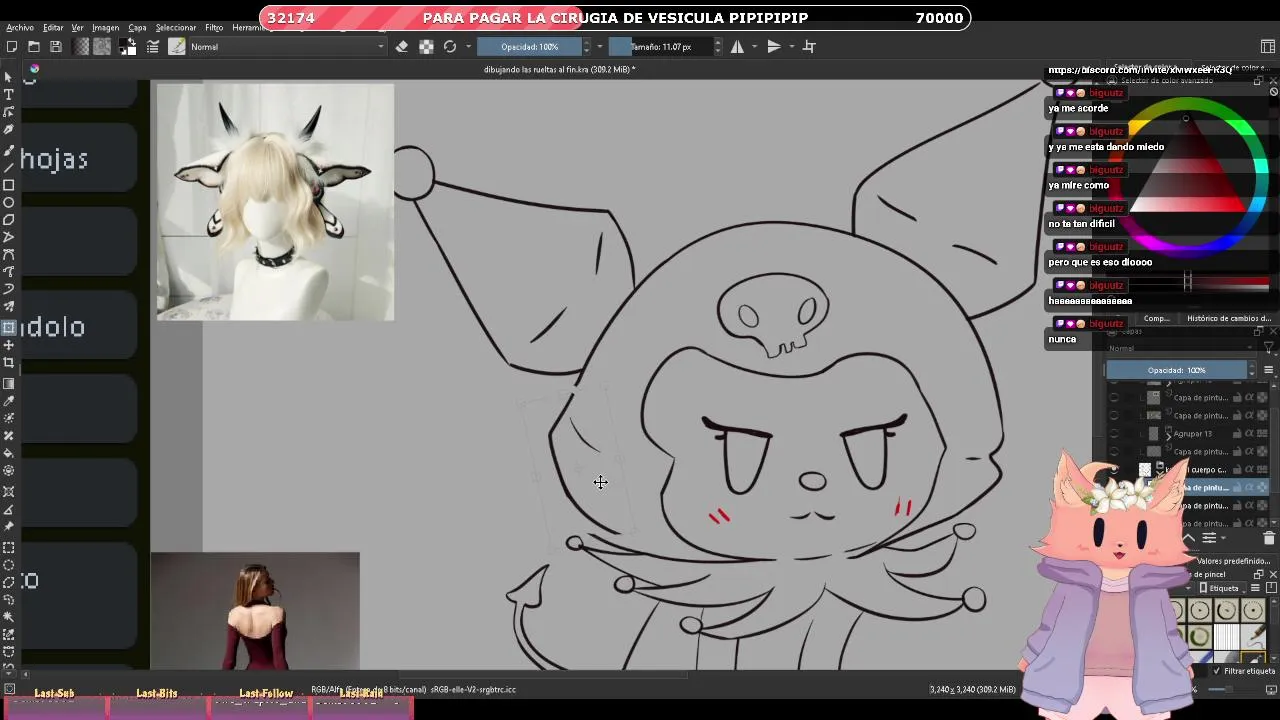
Task: Toggle lock on first Capa de pintu layer
Action: coord(1236,398)
